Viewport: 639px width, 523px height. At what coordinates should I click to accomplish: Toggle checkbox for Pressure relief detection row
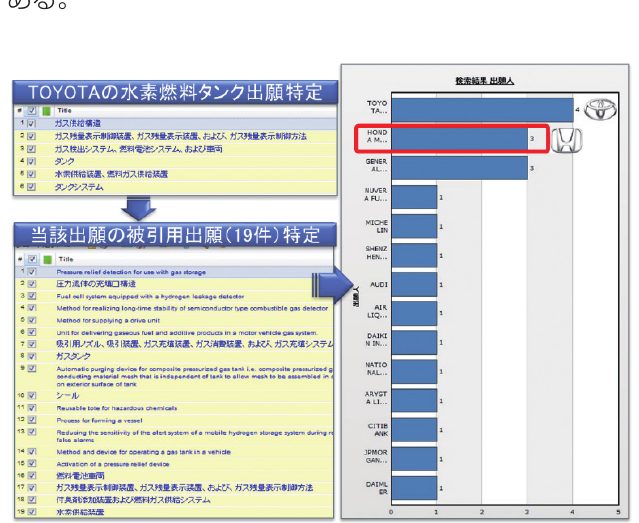pyautogui.click(x=32, y=271)
